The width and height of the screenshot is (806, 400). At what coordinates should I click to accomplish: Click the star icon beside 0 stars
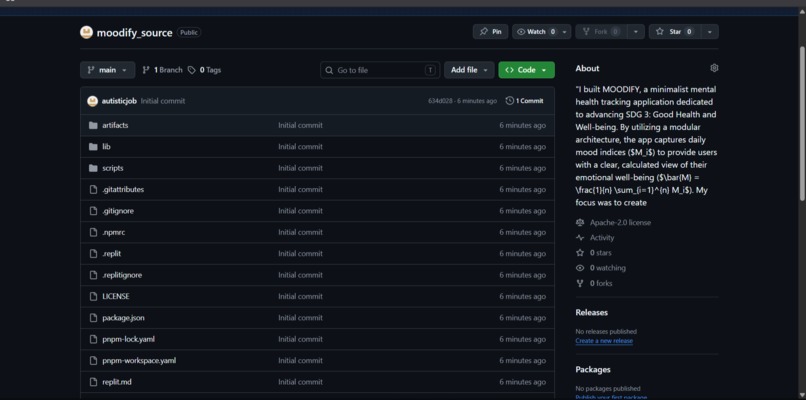click(x=580, y=253)
